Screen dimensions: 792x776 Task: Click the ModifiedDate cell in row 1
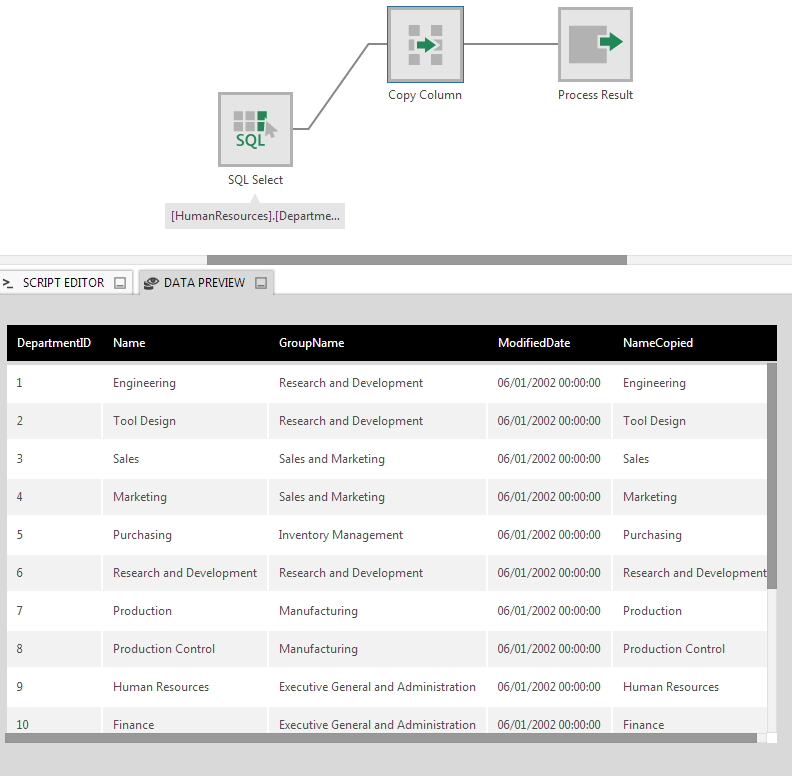pos(549,383)
